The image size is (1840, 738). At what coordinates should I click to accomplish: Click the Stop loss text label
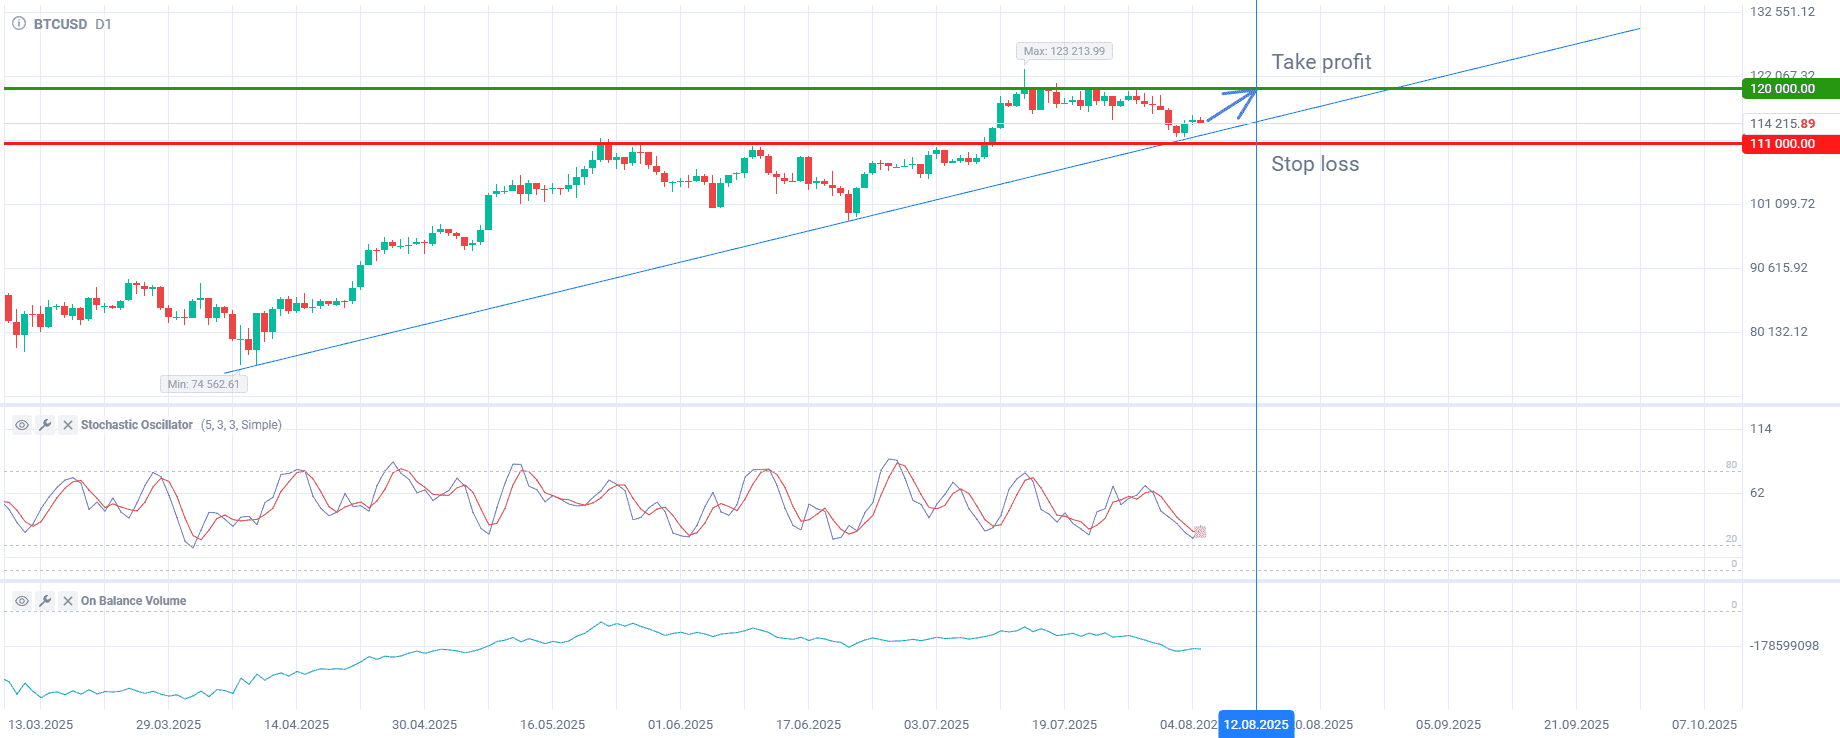(1315, 164)
